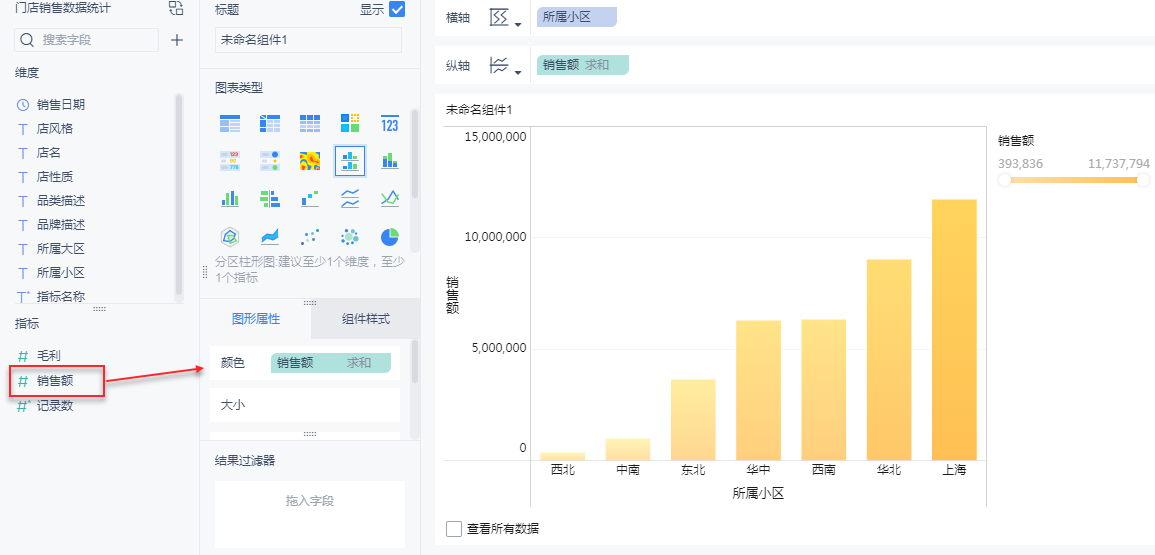Click the 搜索字段 search box
The image size is (1155, 555).
point(87,40)
